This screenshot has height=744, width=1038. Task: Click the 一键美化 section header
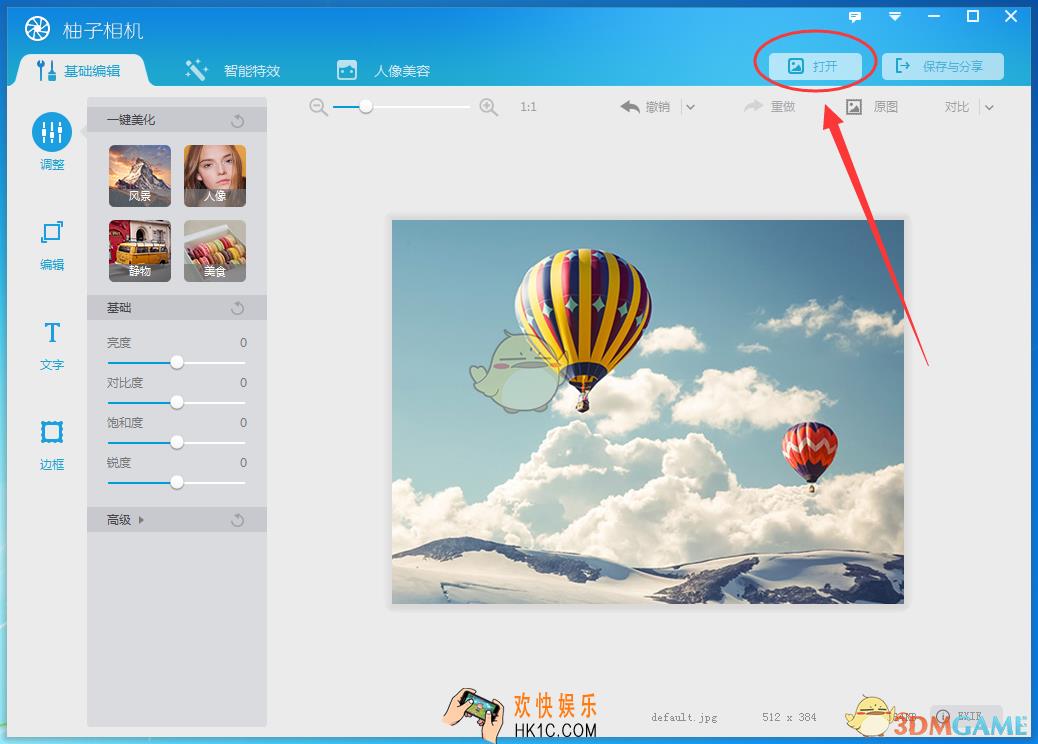[177, 120]
